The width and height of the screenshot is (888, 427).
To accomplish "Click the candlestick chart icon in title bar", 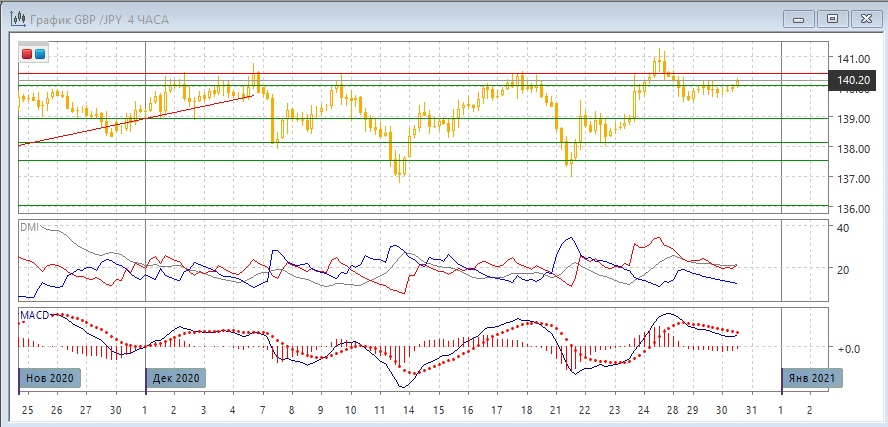I will pyautogui.click(x=16, y=18).
